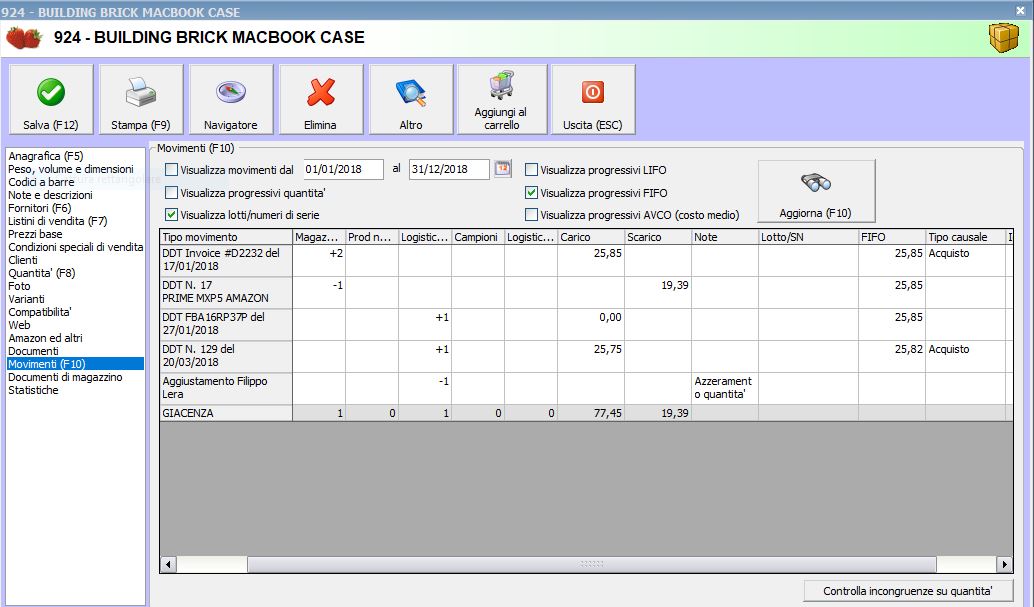Click the start date field 01/01/2018
The width and height of the screenshot is (1034, 607).
point(343,169)
